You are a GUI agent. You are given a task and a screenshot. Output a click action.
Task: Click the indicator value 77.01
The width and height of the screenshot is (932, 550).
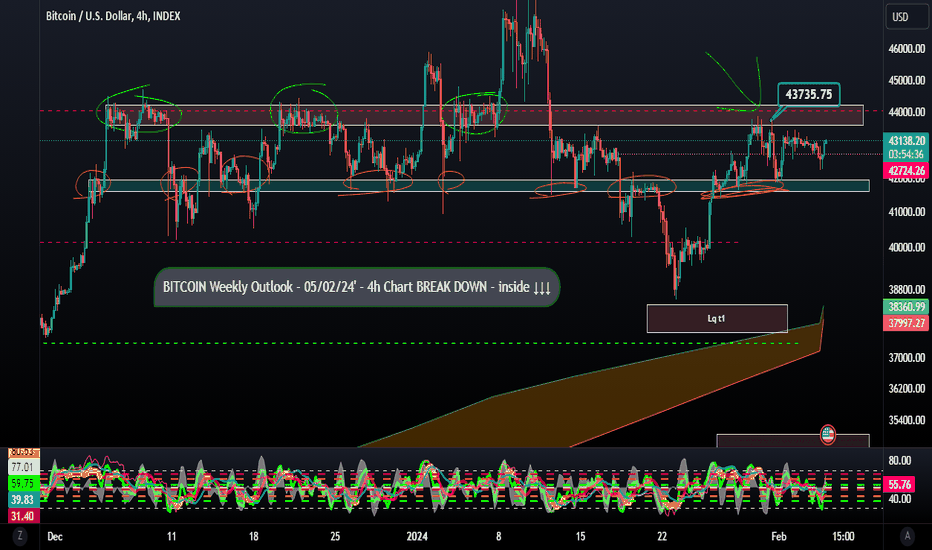coord(23,467)
